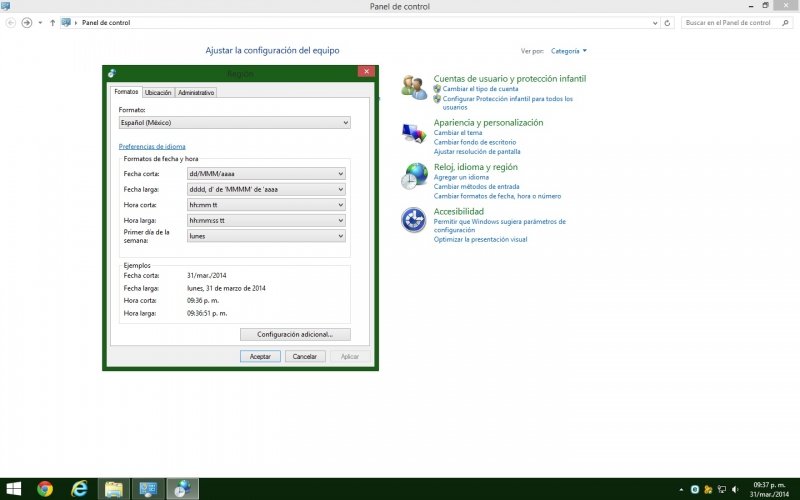Open the Fecha corta format dropdown

coord(266,173)
